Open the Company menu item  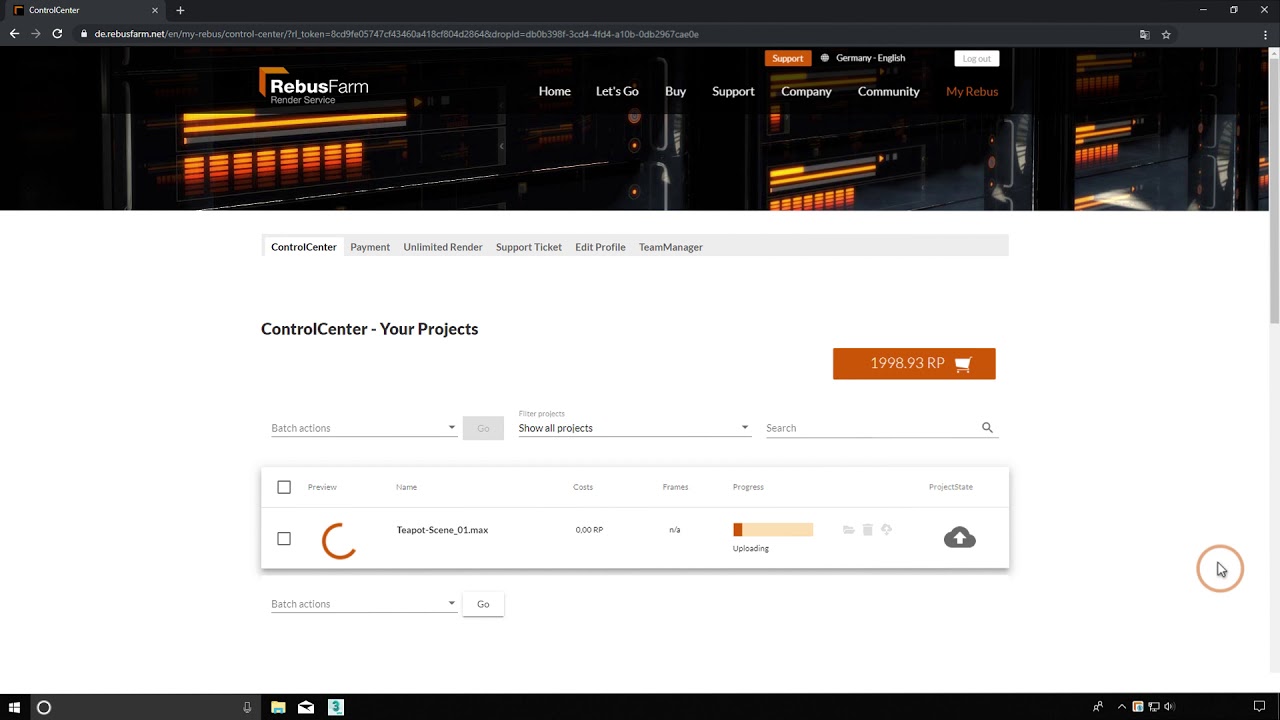click(806, 91)
